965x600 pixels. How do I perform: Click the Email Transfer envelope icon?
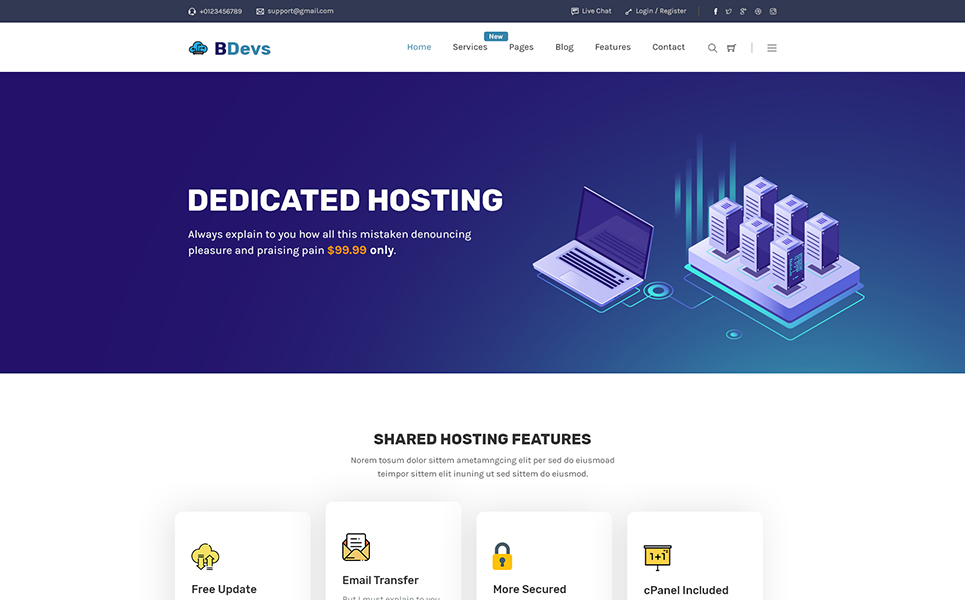pyautogui.click(x=356, y=547)
